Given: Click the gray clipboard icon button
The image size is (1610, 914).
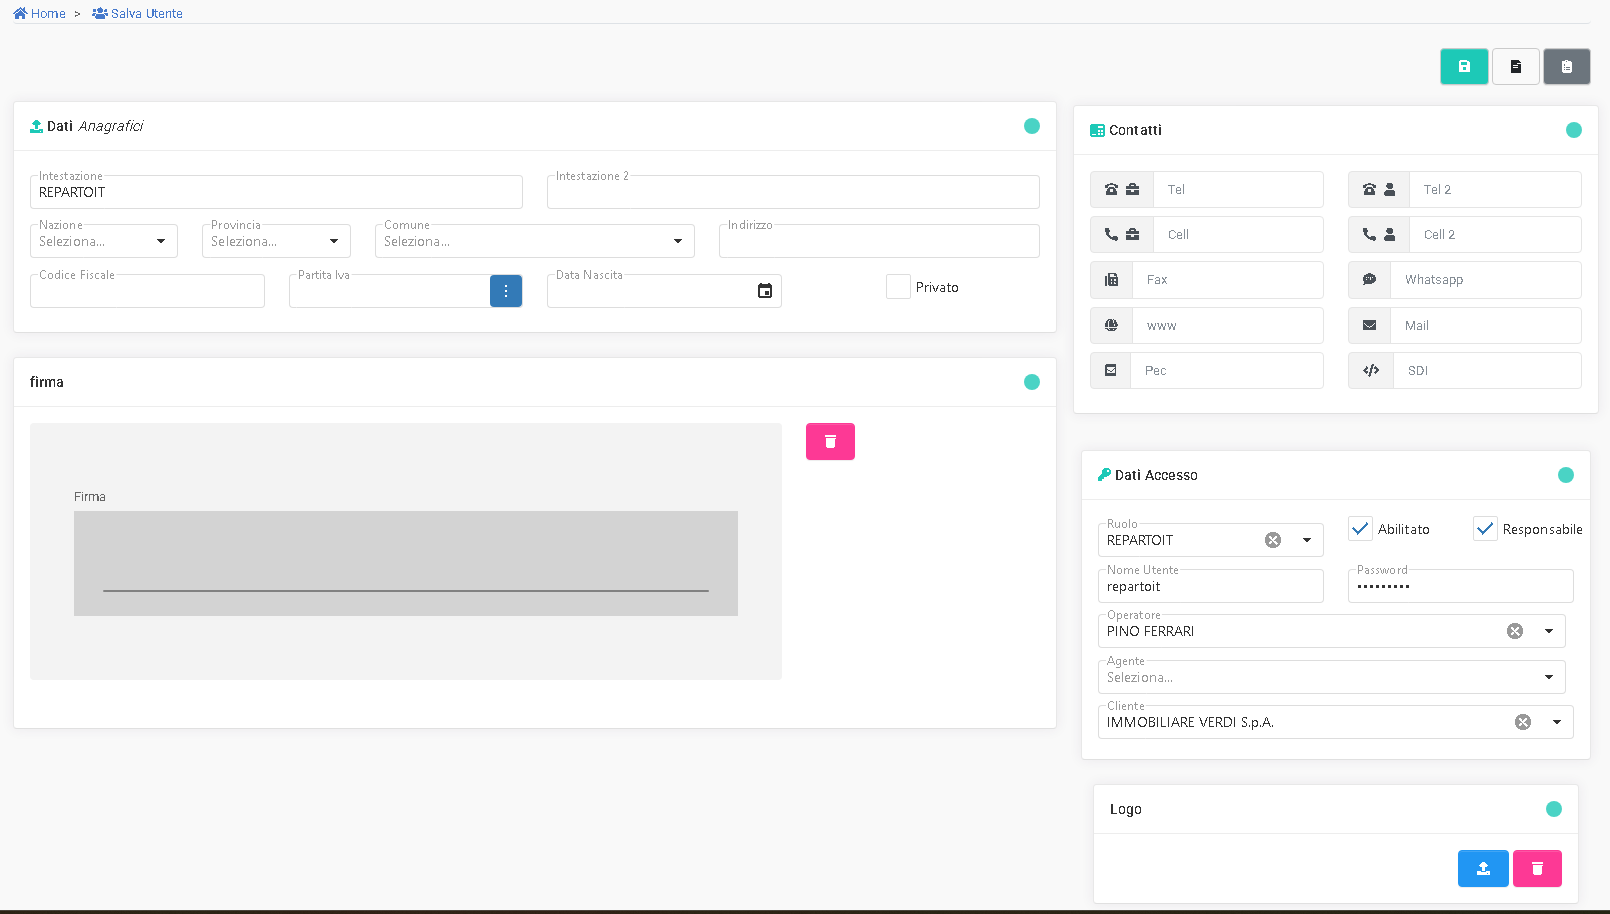Looking at the screenshot, I should (x=1567, y=67).
